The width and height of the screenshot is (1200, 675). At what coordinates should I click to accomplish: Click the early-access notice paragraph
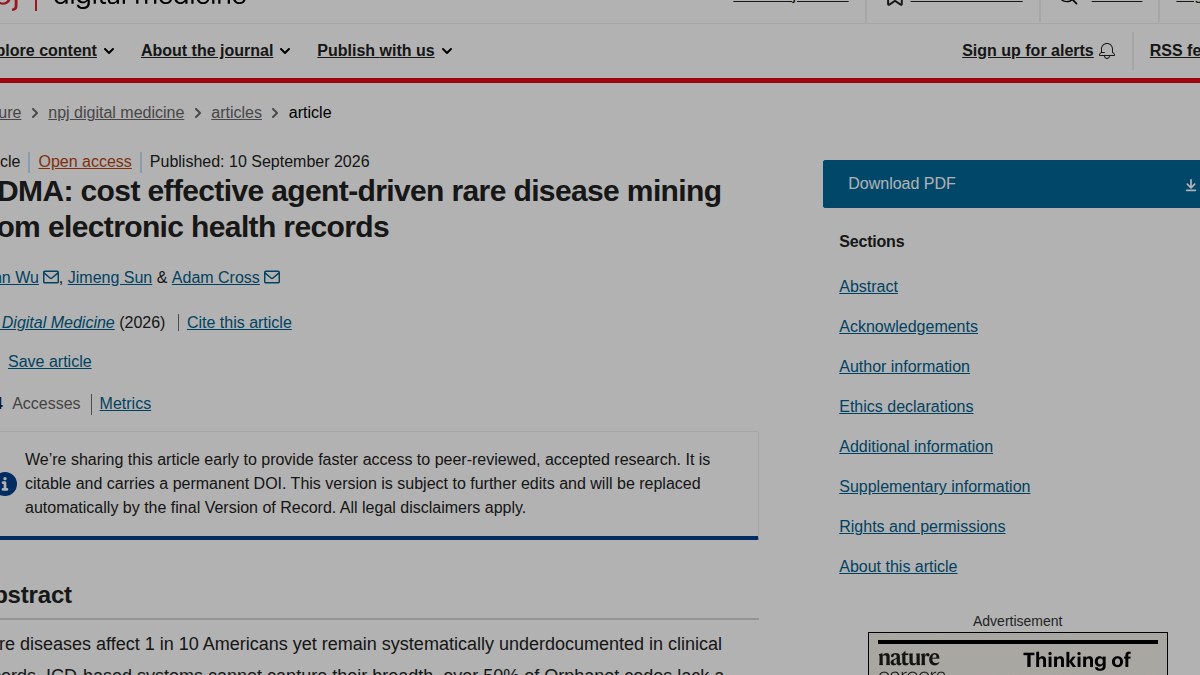[368, 484]
